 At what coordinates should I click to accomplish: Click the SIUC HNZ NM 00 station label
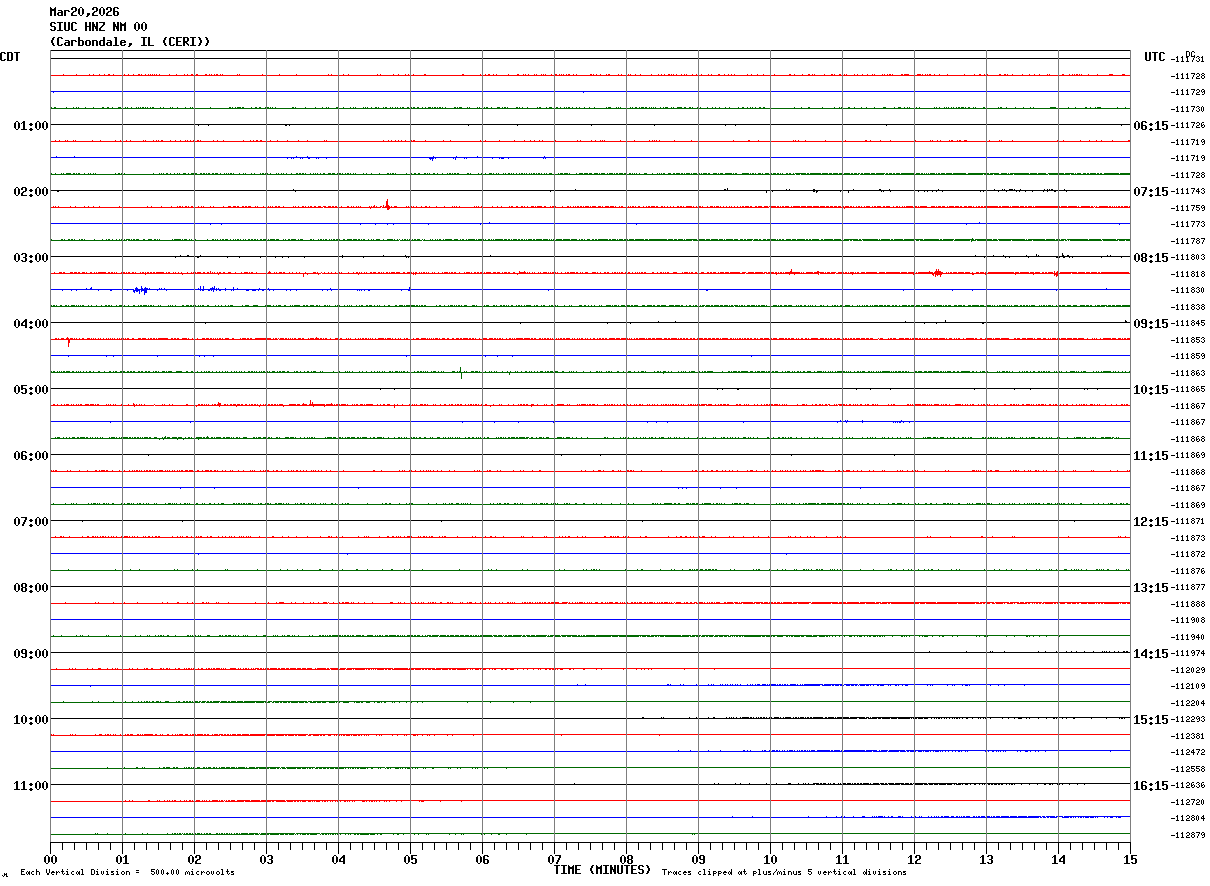(98, 27)
